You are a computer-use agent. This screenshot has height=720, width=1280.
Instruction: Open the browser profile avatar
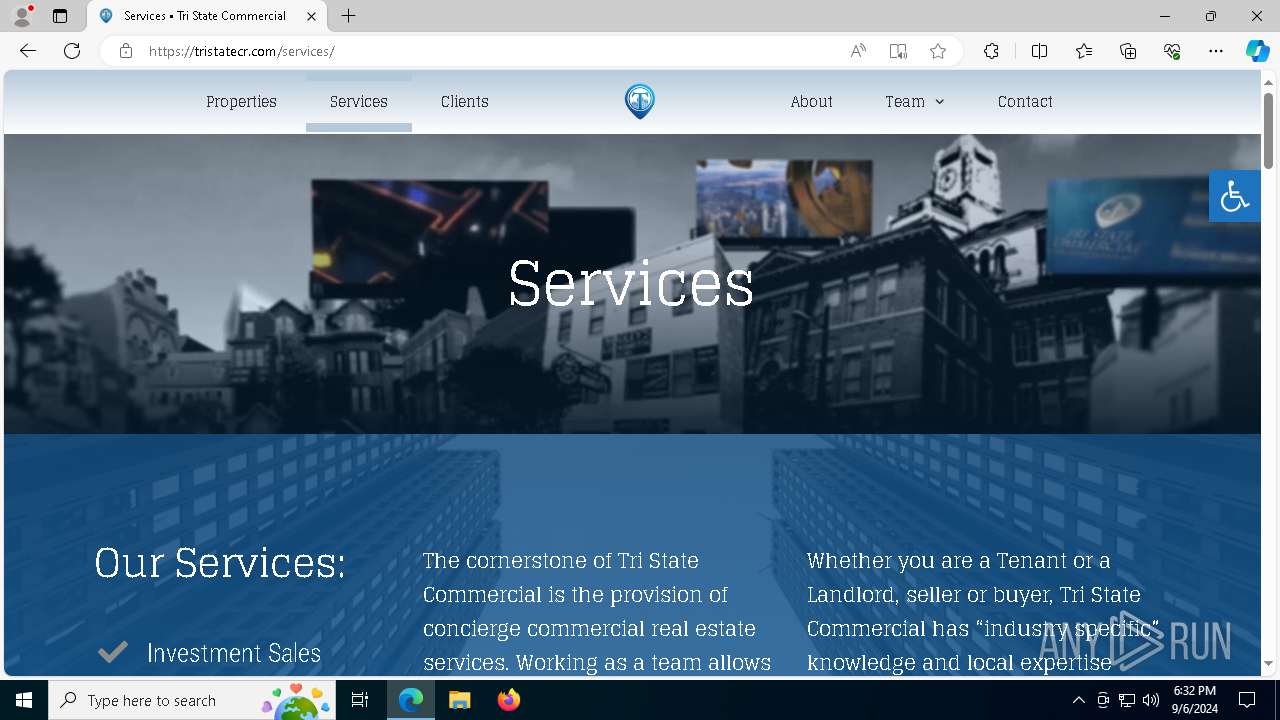pyautogui.click(x=21, y=16)
